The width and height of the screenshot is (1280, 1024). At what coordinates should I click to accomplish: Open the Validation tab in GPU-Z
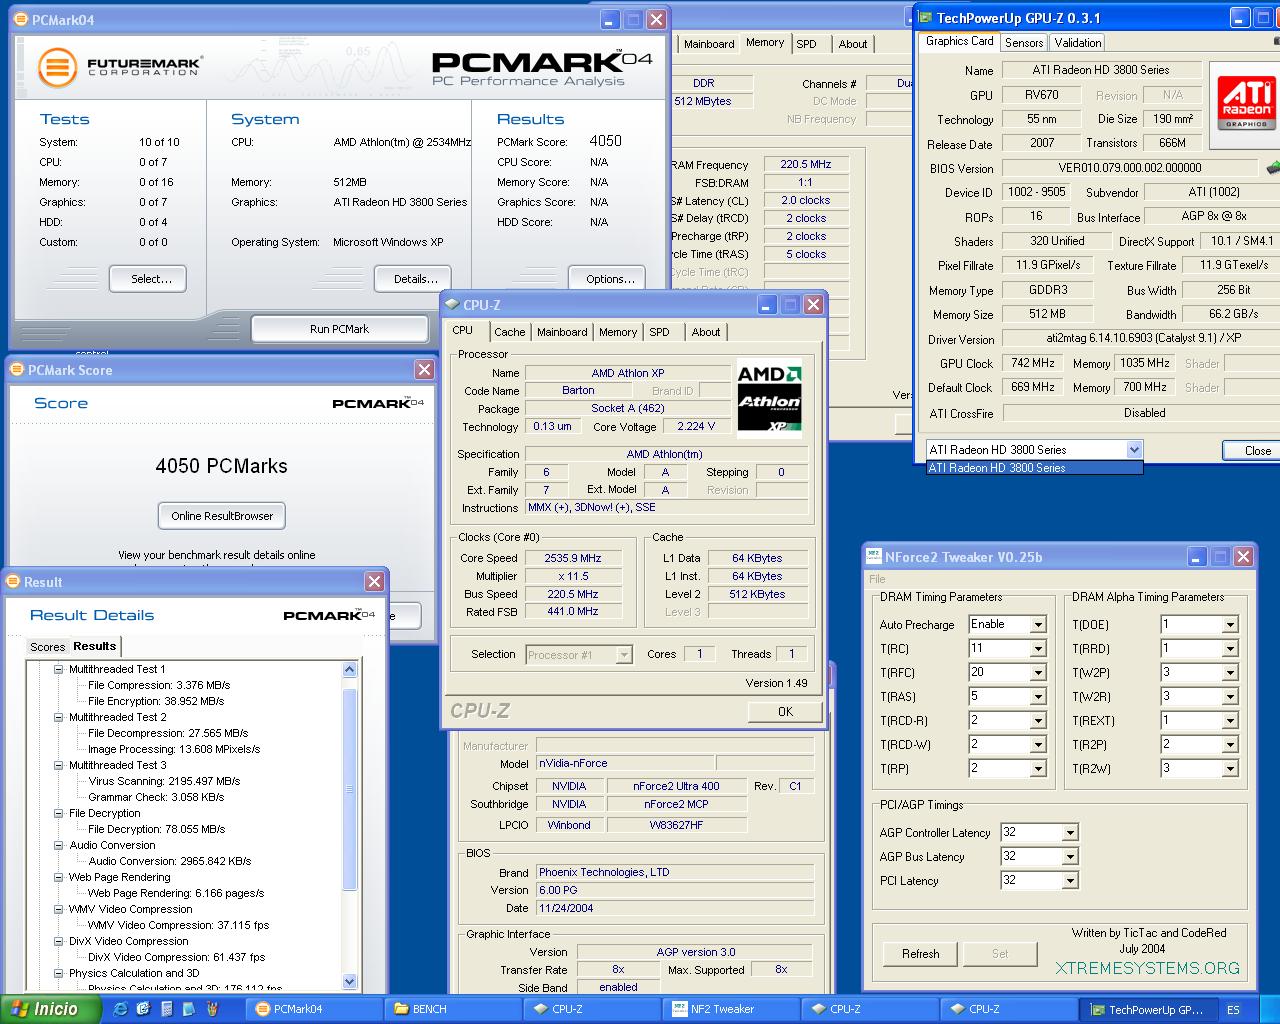pyautogui.click(x=1078, y=42)
